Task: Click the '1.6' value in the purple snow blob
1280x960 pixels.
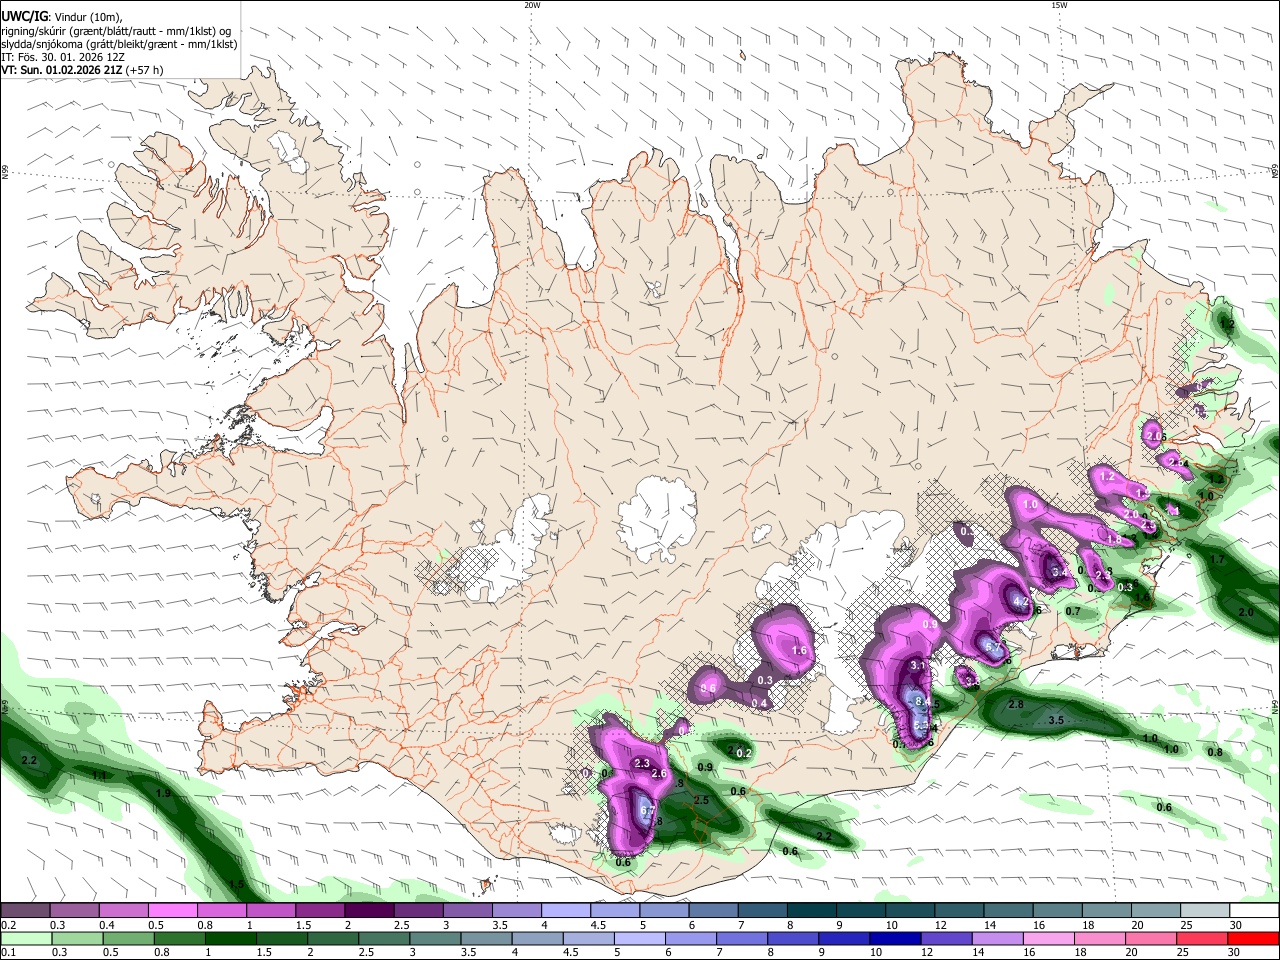Action: (799, 651)
